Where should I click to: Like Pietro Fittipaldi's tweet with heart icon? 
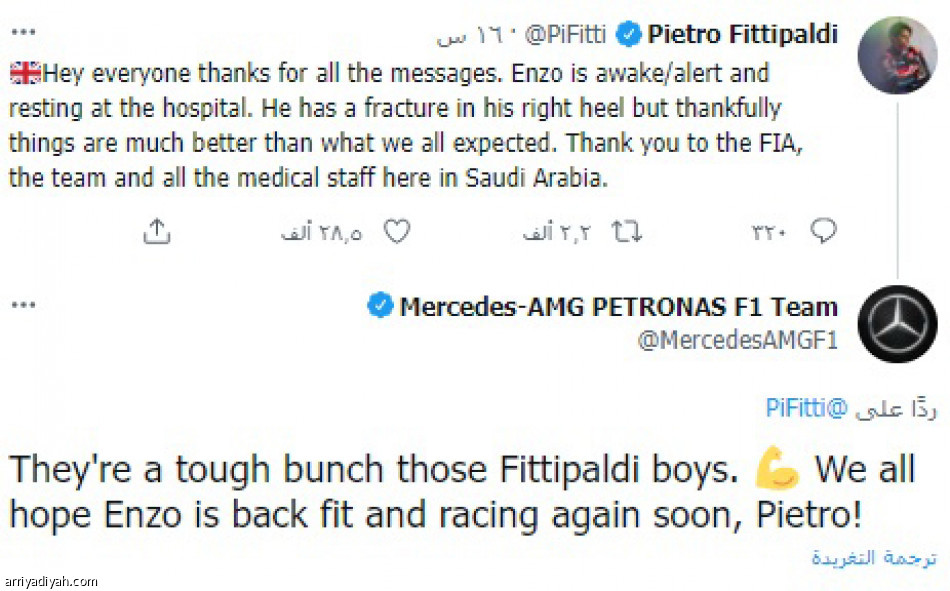pyautogui.click(x=397, y=232)
